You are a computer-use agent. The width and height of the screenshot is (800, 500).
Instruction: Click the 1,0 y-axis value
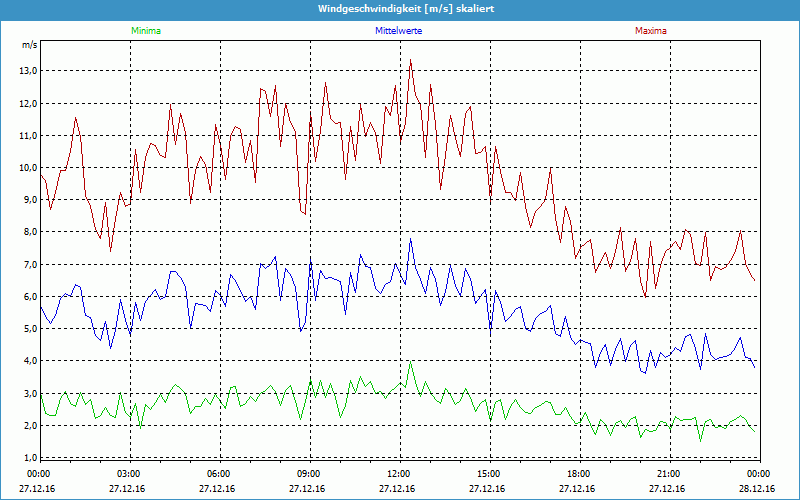pyautogui.click(x=30, y=458)
